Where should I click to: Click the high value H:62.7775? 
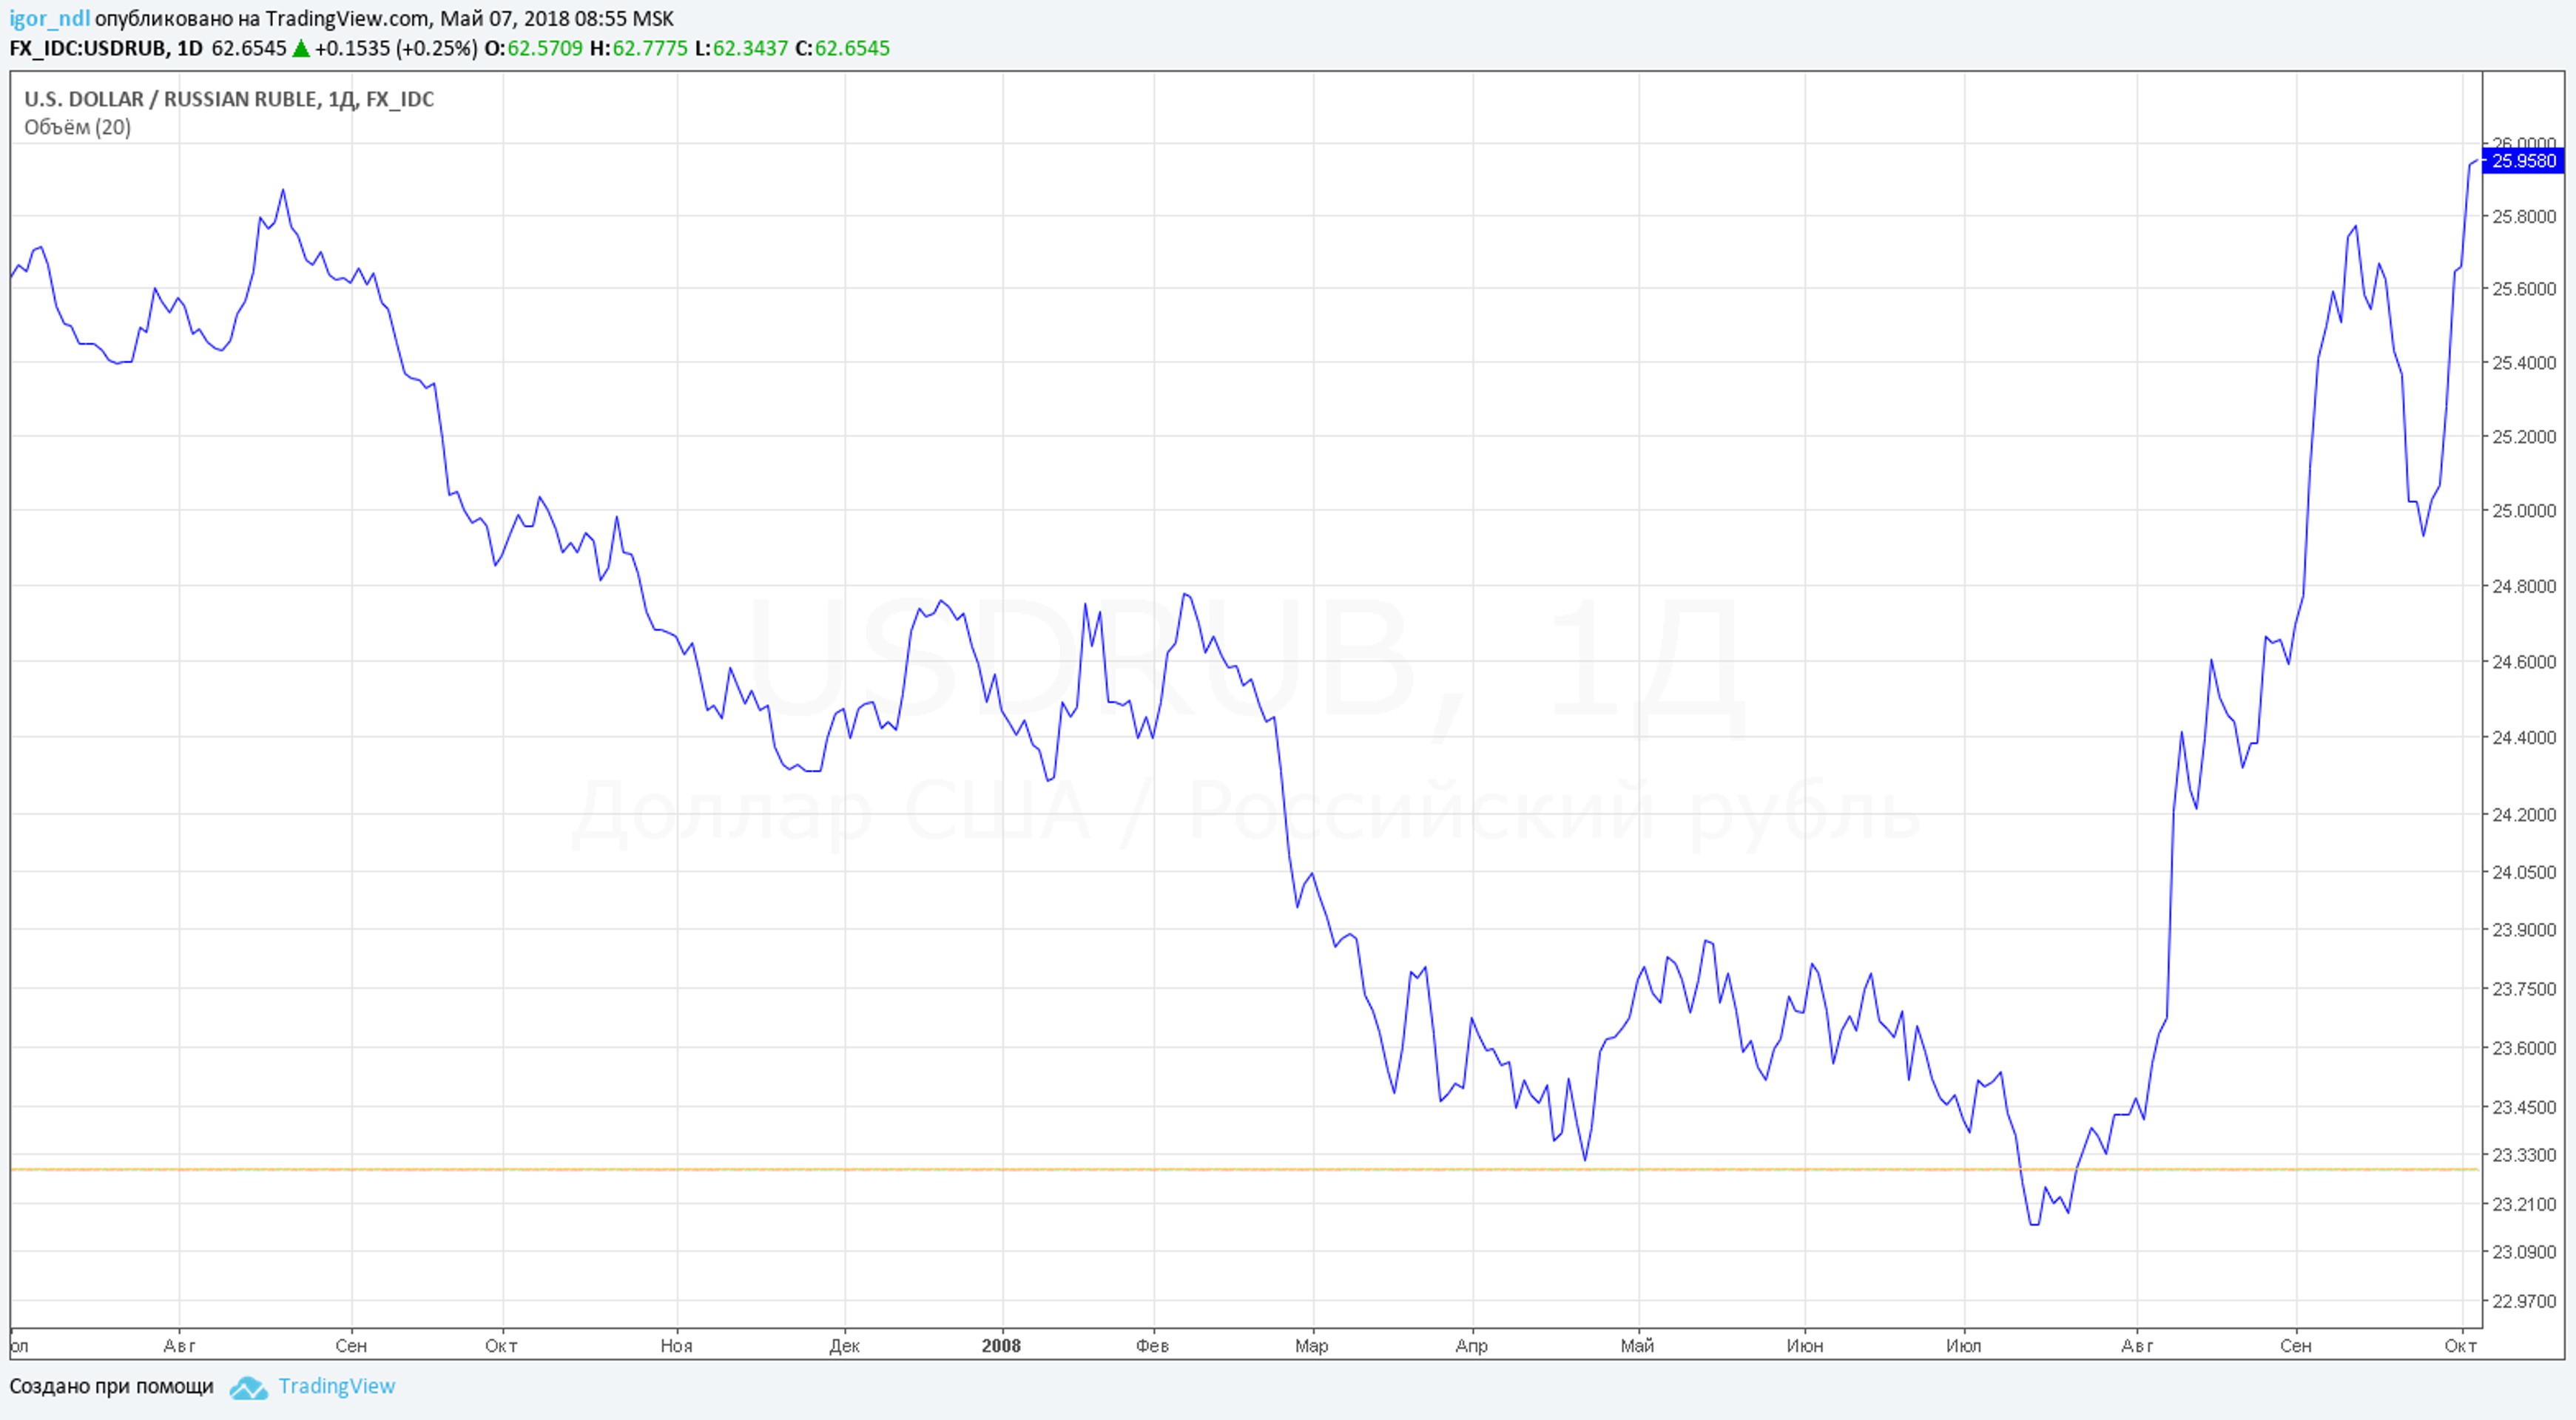tap(638, 48)
